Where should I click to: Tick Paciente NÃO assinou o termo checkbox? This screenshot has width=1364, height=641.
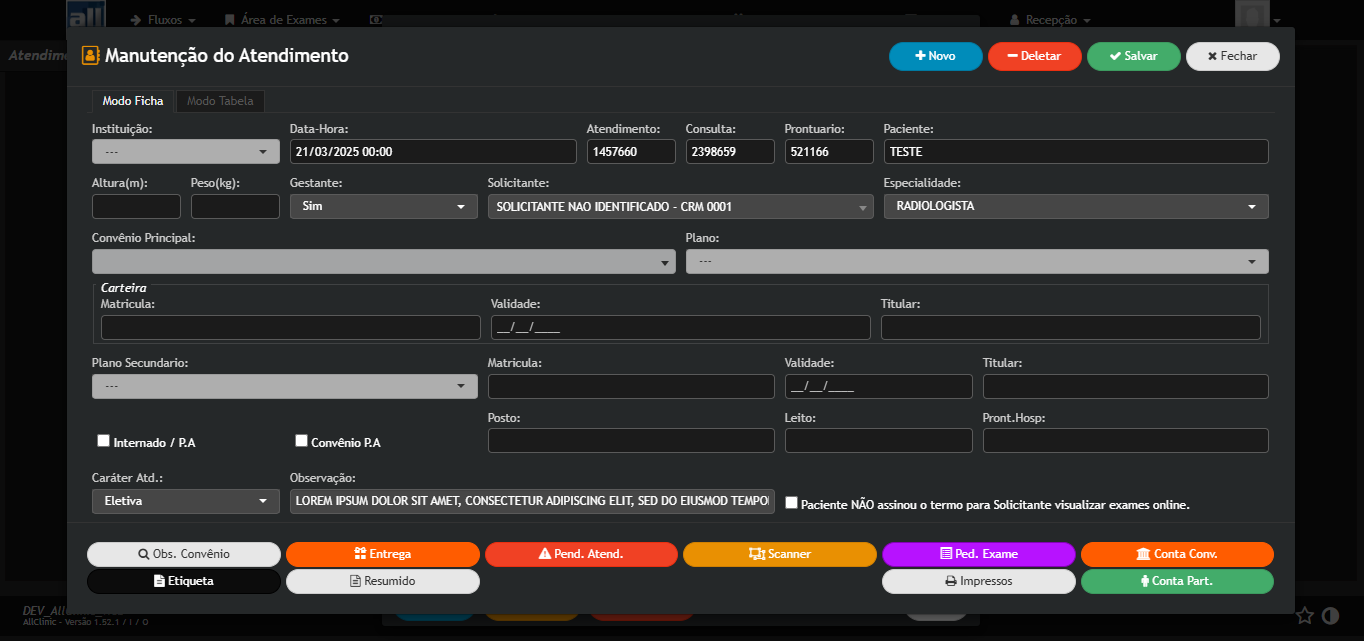[x=792, y=503]
